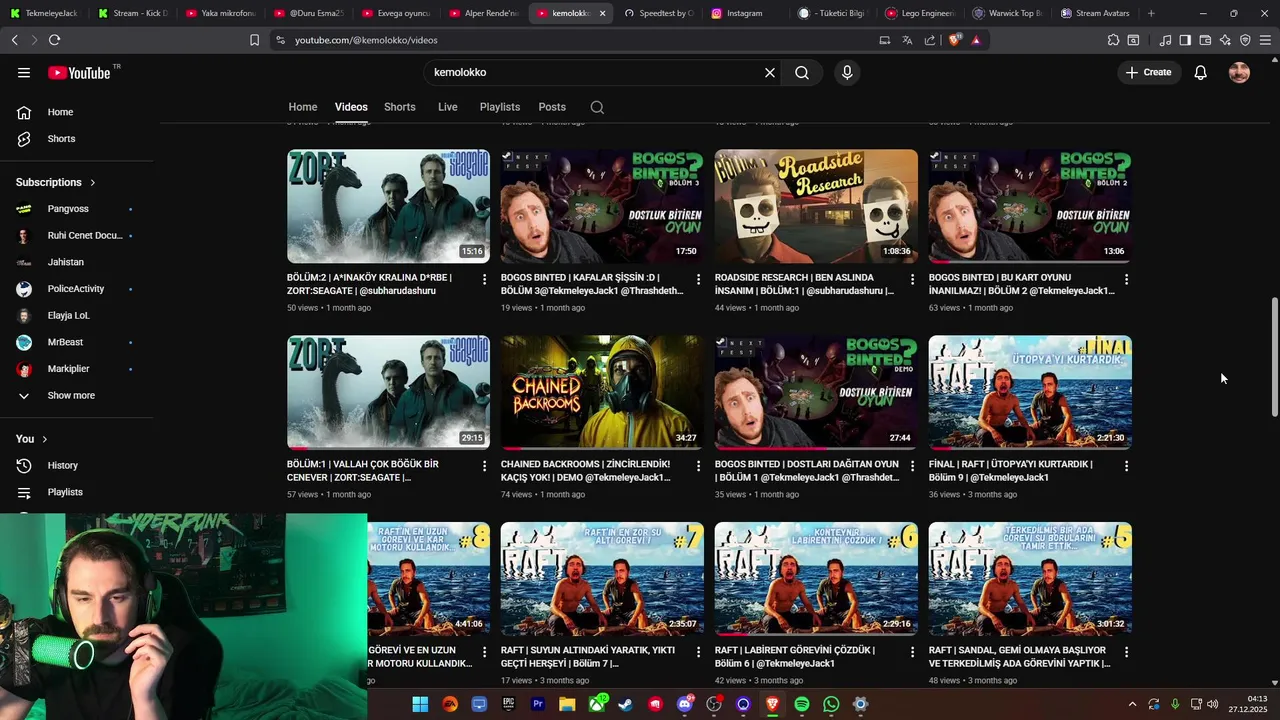This screenshot has width=1280, height=720.
Task: Open WhatsApp from the taskbar
Action: click(x=831, y=704)
